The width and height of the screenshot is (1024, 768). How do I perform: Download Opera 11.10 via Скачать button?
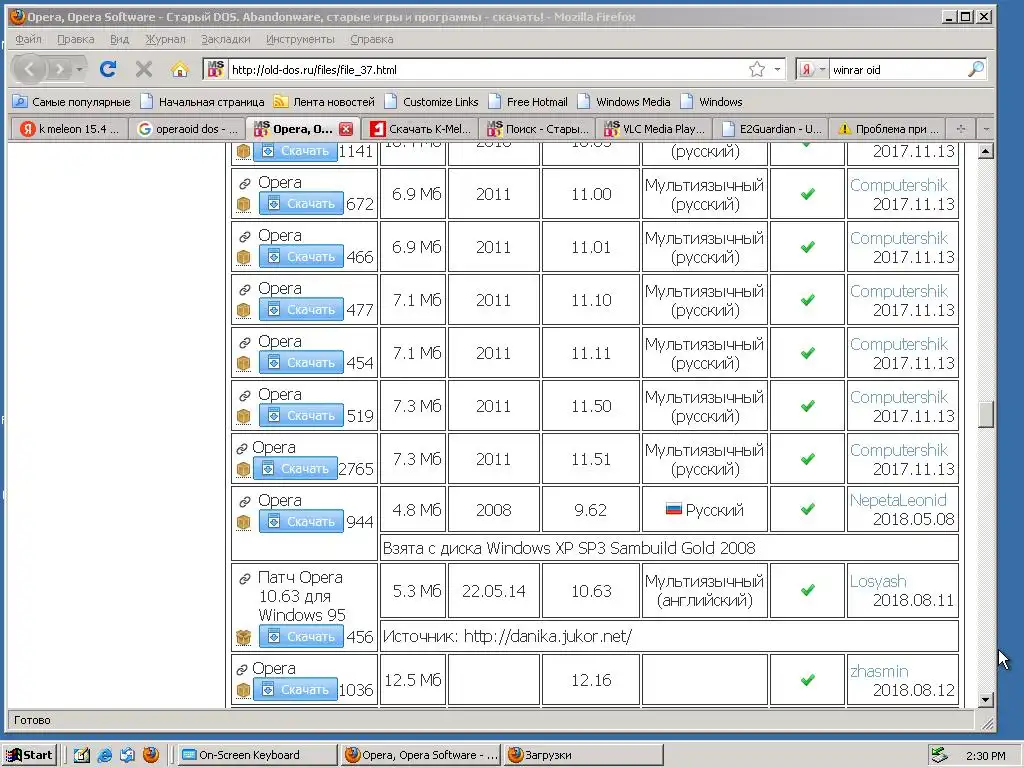click(x=301, y=310)
